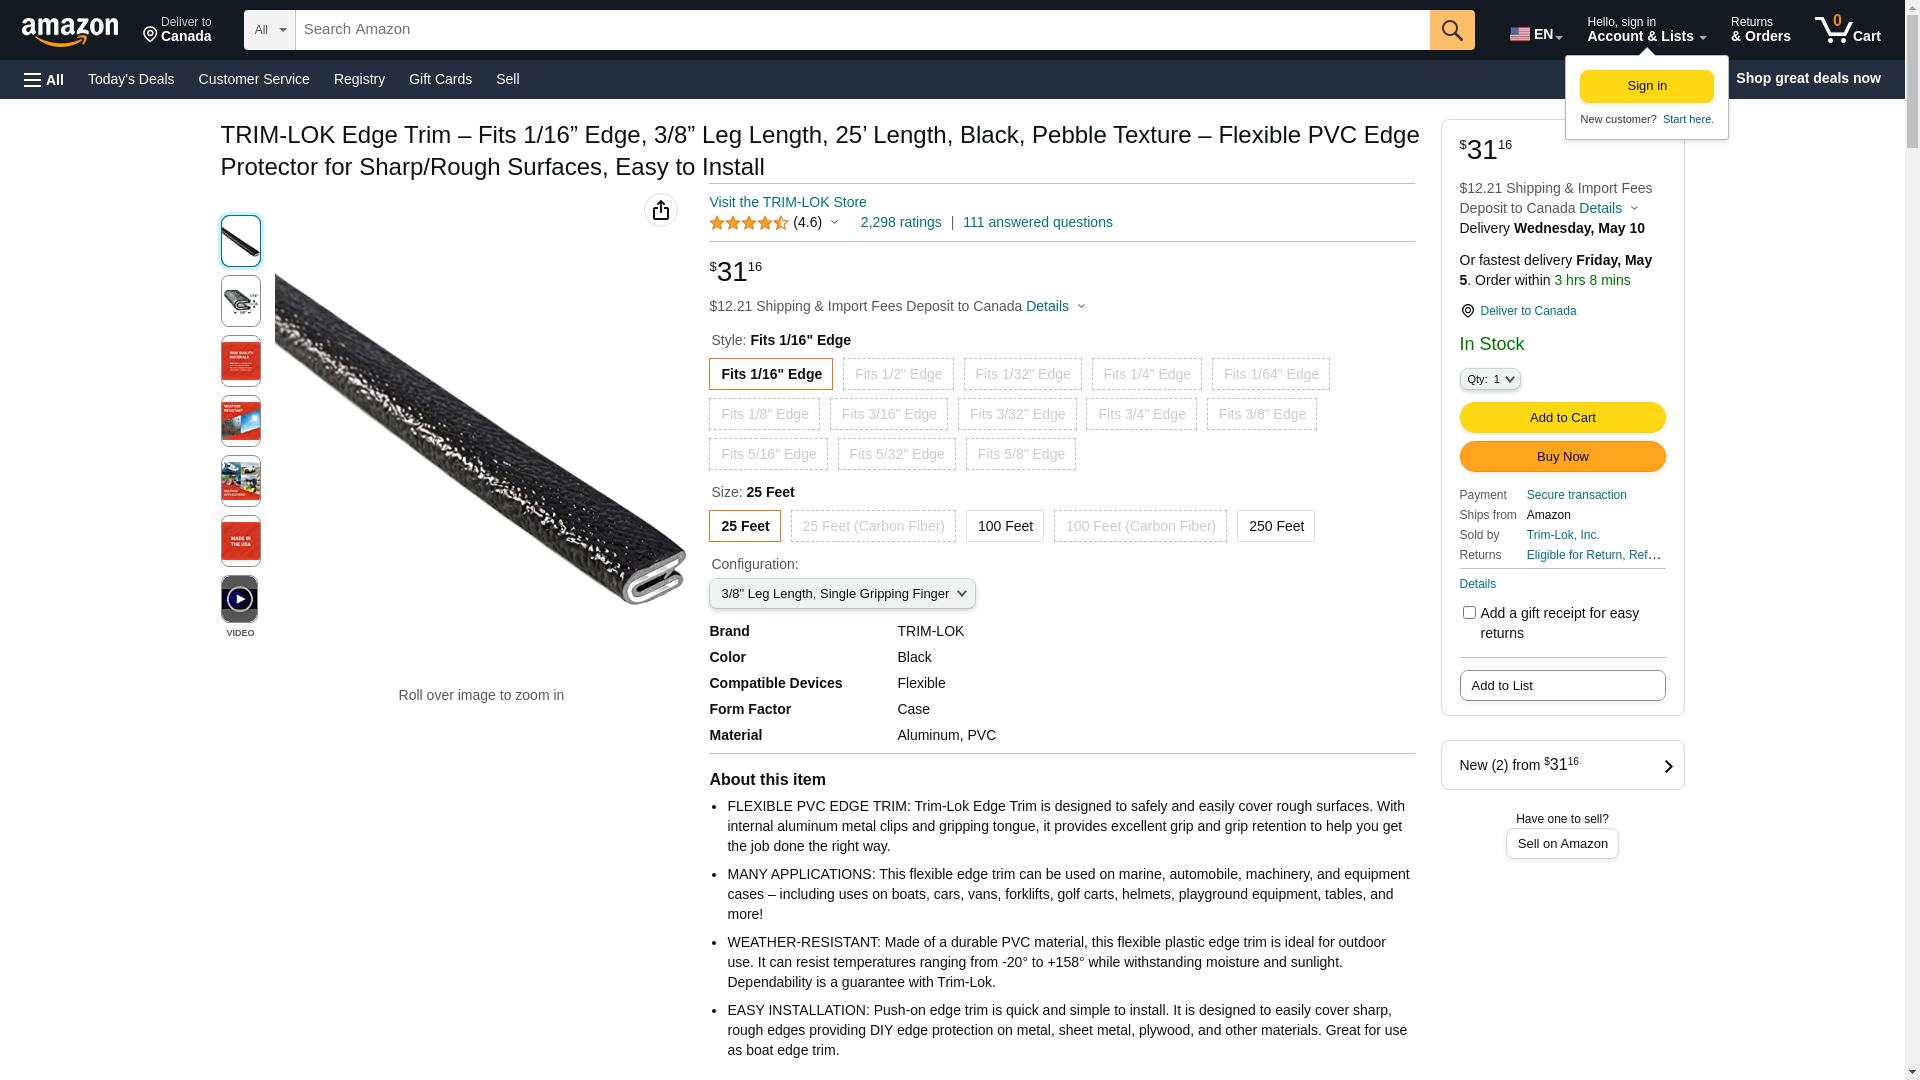Viewport: 1920px width, 1080px height.
Task: Click the Search Amazon input field
Action: click(860, 30)
